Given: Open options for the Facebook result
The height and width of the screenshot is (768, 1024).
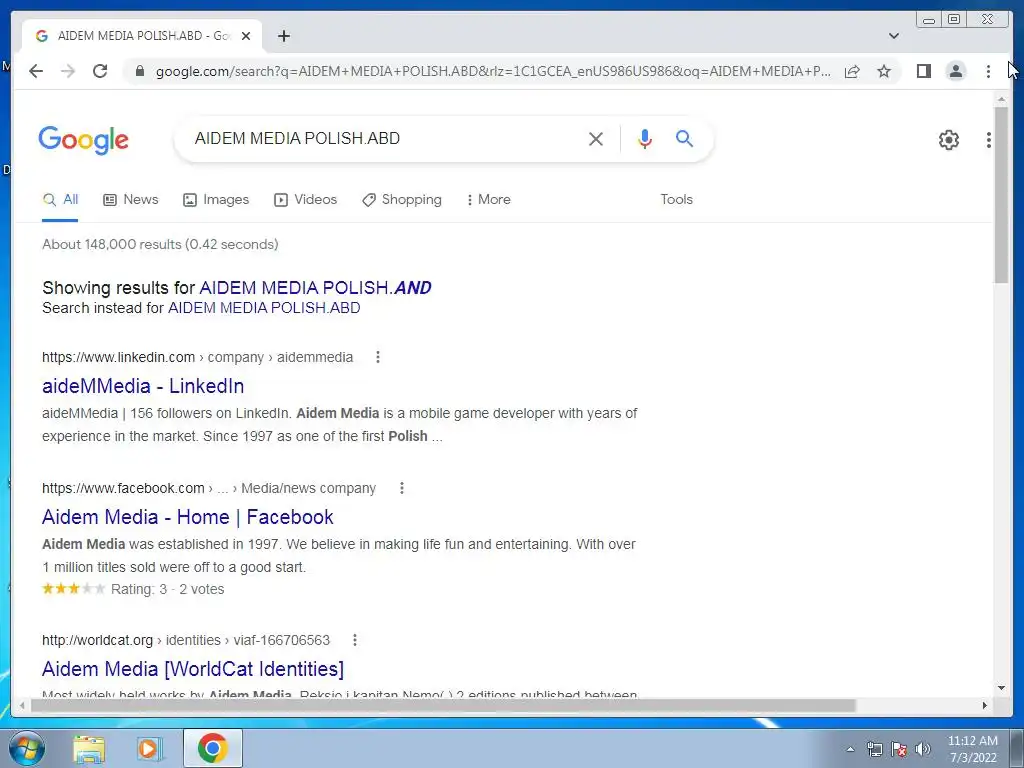Looking at the screenshot, I should (402, 488).
